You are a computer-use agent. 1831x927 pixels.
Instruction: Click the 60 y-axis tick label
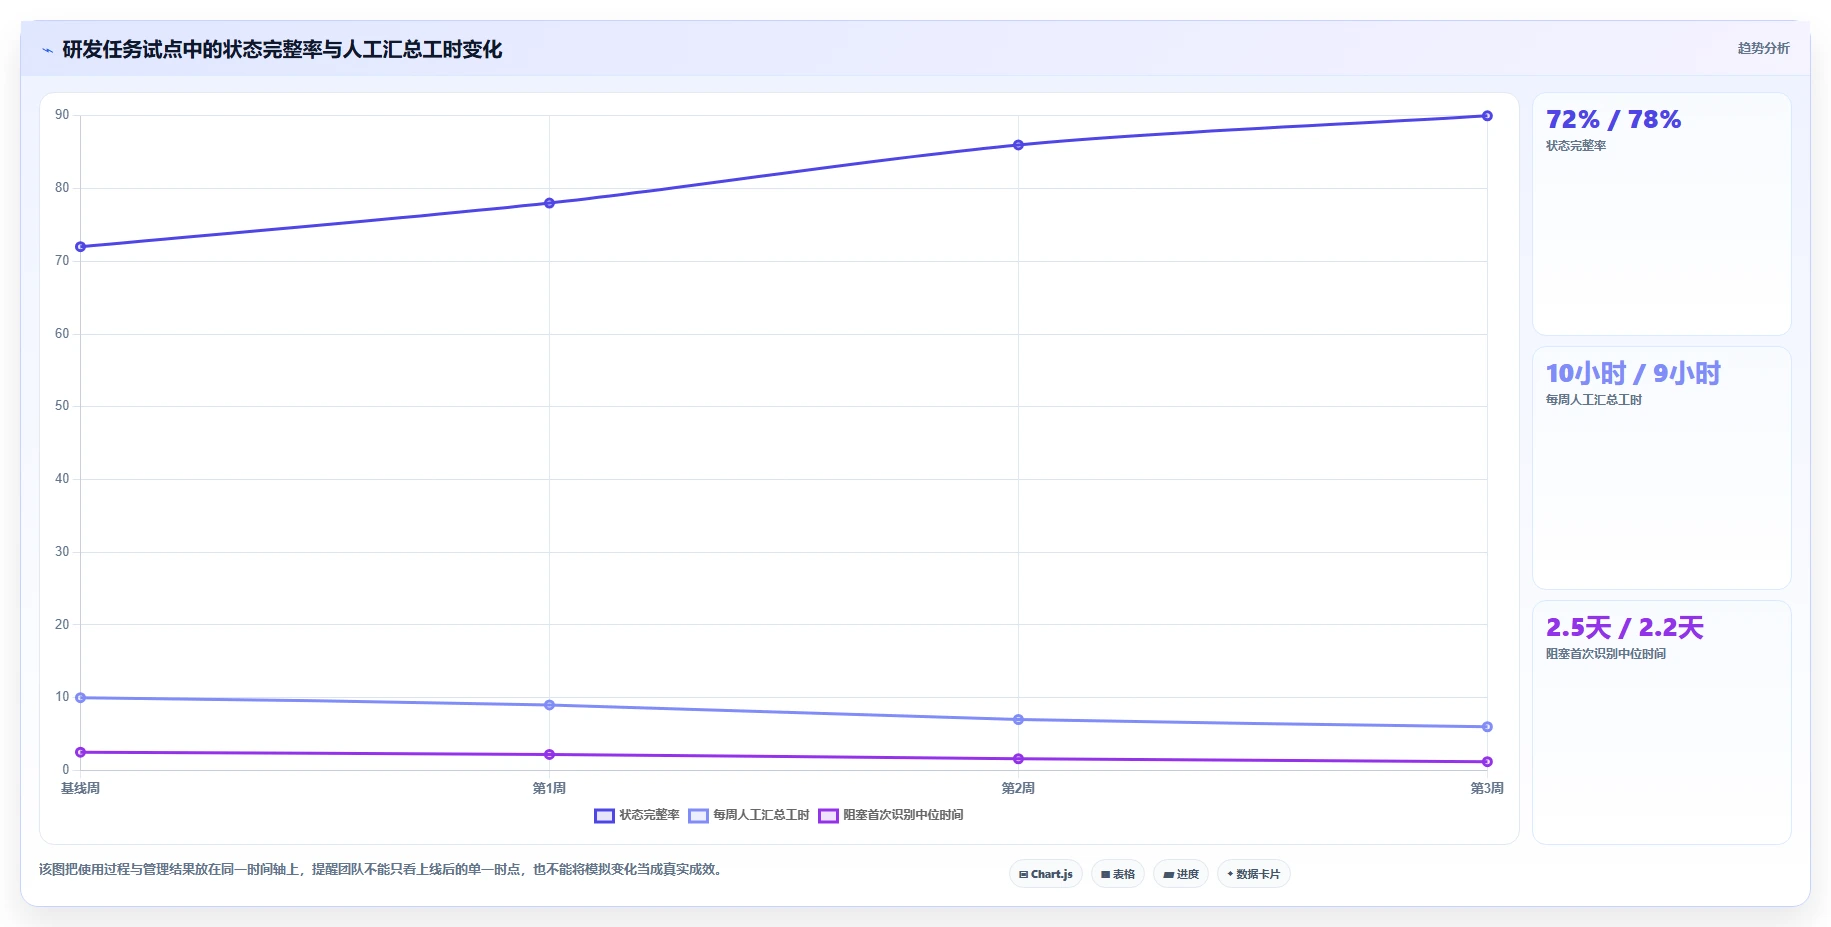[x=62, y=334]
